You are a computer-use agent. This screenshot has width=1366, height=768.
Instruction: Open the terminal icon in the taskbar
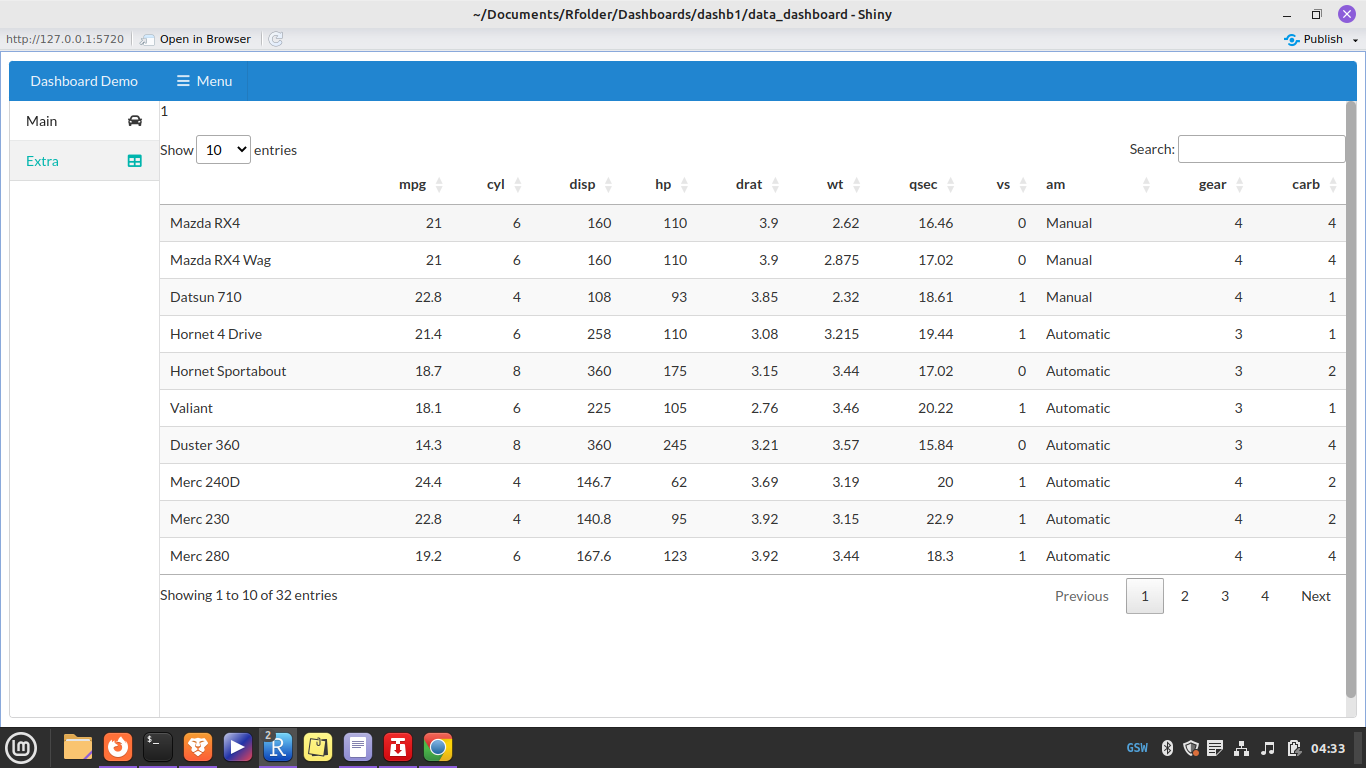(158, 747)
